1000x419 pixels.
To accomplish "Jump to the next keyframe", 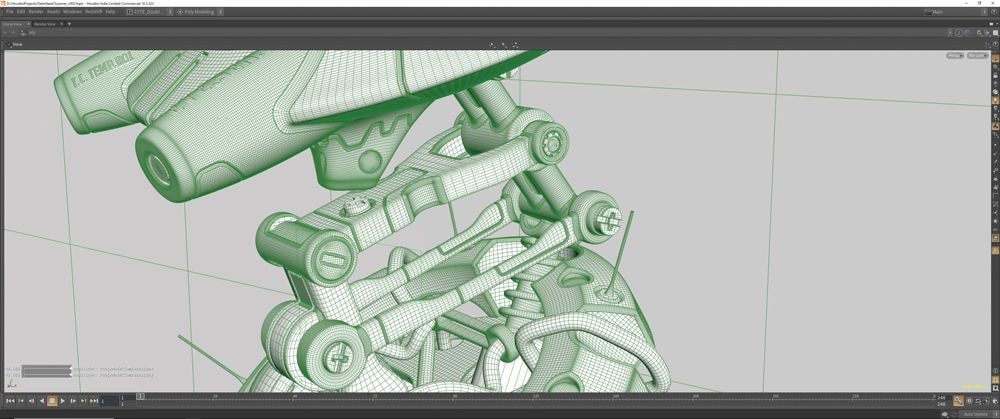I will [83, 401].
